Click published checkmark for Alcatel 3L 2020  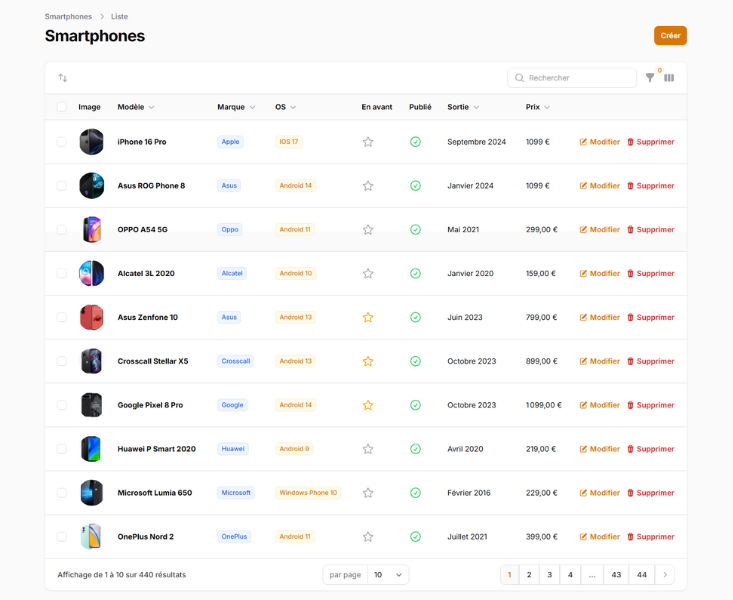[415, 273]
